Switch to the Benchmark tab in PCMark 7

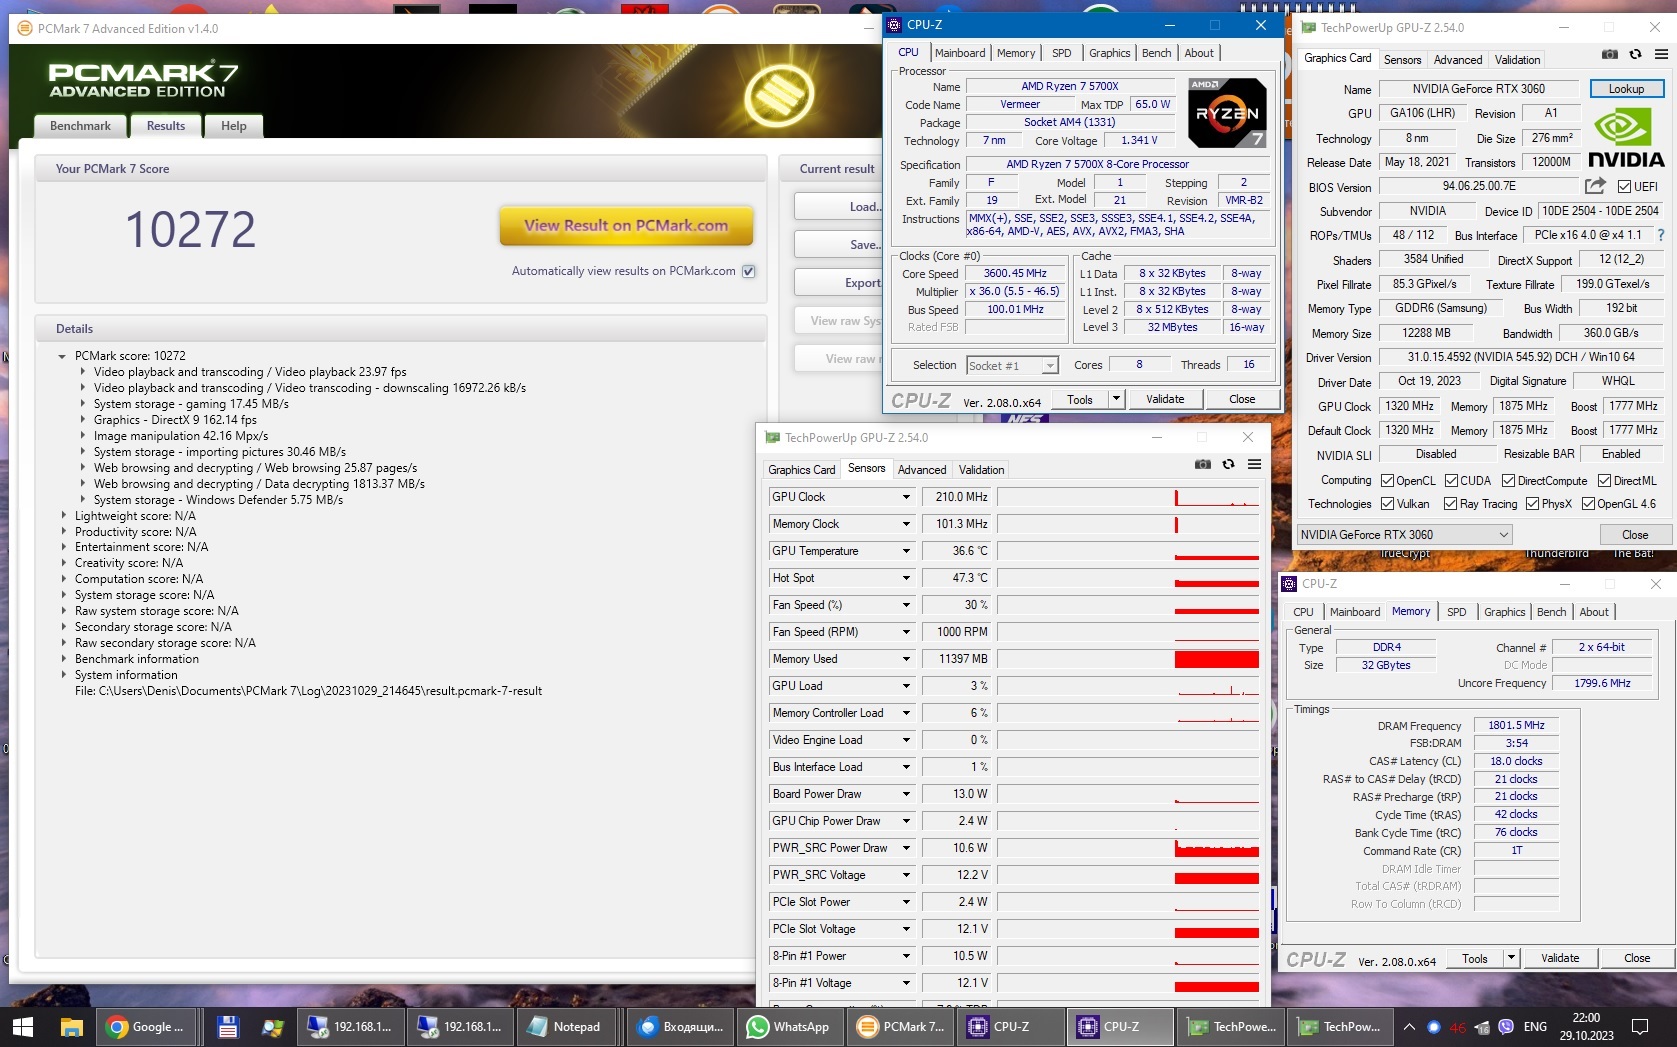point(81,126)
